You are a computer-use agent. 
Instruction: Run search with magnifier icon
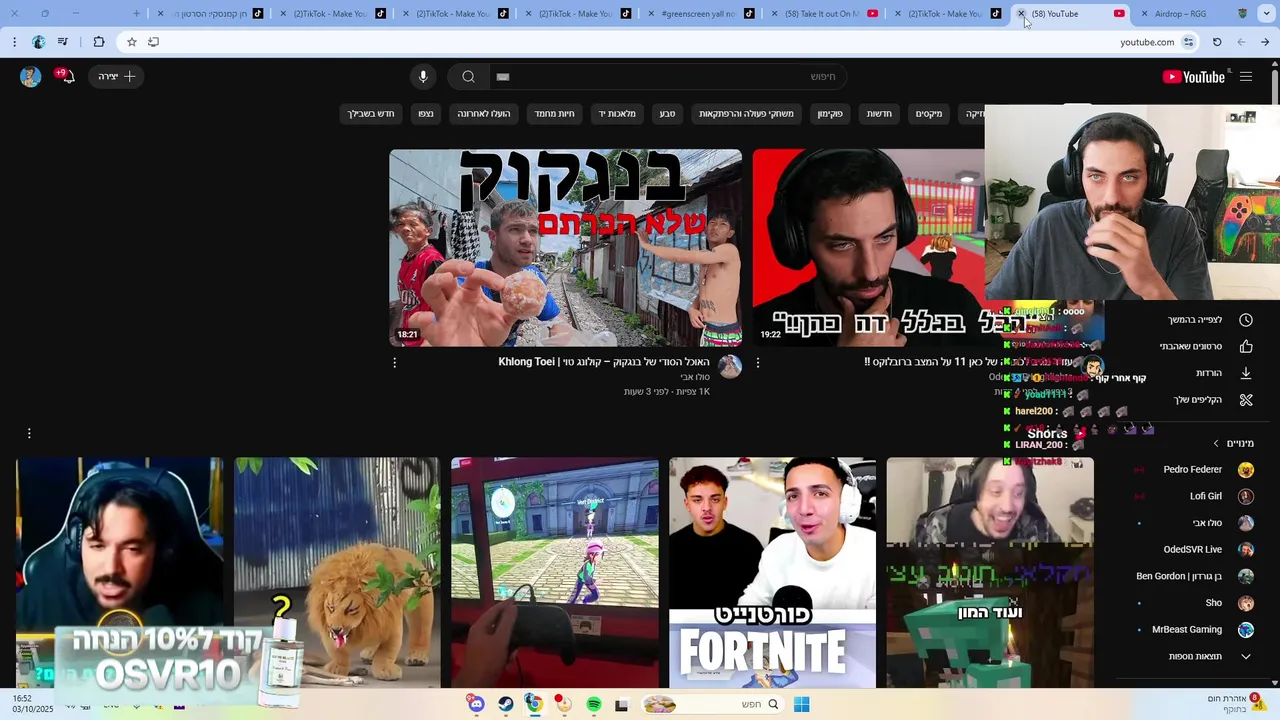tap(468, 77)
